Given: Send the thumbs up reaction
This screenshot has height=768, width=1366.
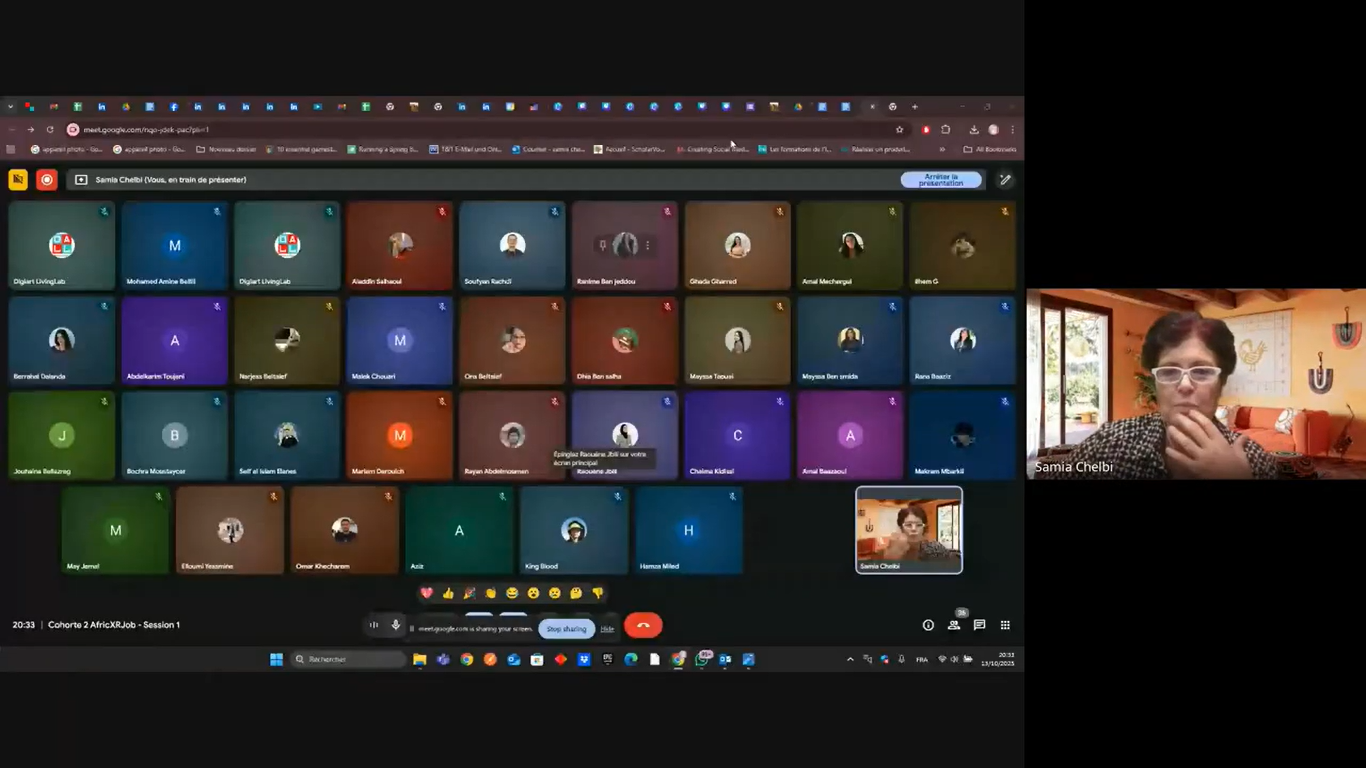Looking at the screenshot, I should (x=448, y=593).
